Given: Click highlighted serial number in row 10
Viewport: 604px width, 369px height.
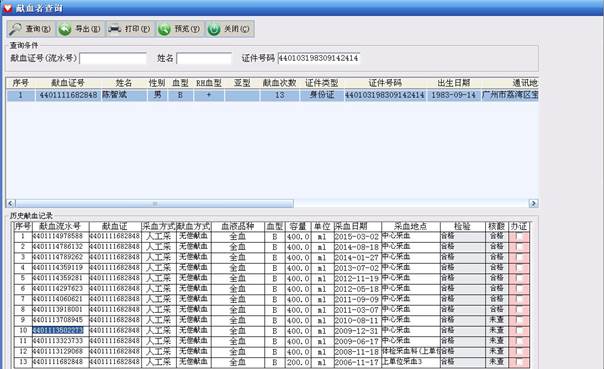Looking at the screenshot, I should (x=58, y=330).
